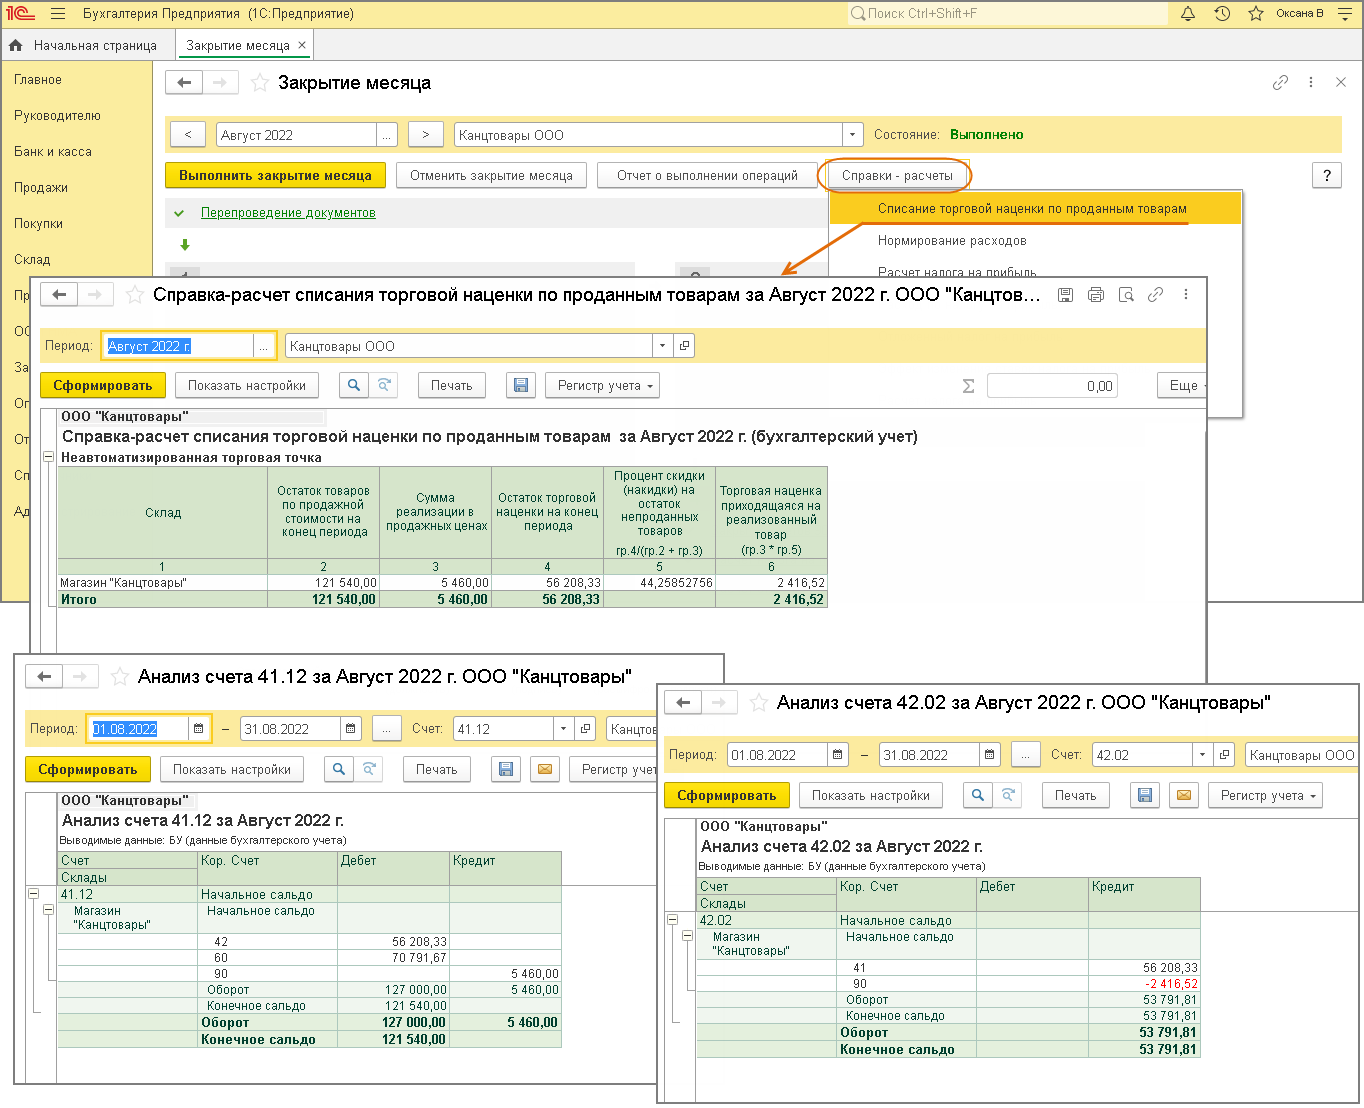The width and height of the screenshot is (1364, 1108).
Task: Click Показать настройки in Анализ счета 41.12
Action: click(232, 770)
